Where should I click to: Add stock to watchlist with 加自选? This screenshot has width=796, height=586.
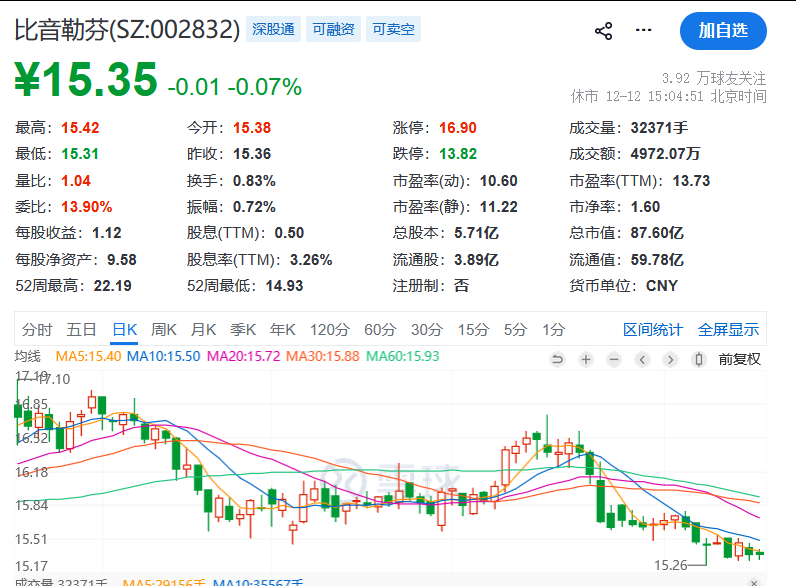click(723, 31)
